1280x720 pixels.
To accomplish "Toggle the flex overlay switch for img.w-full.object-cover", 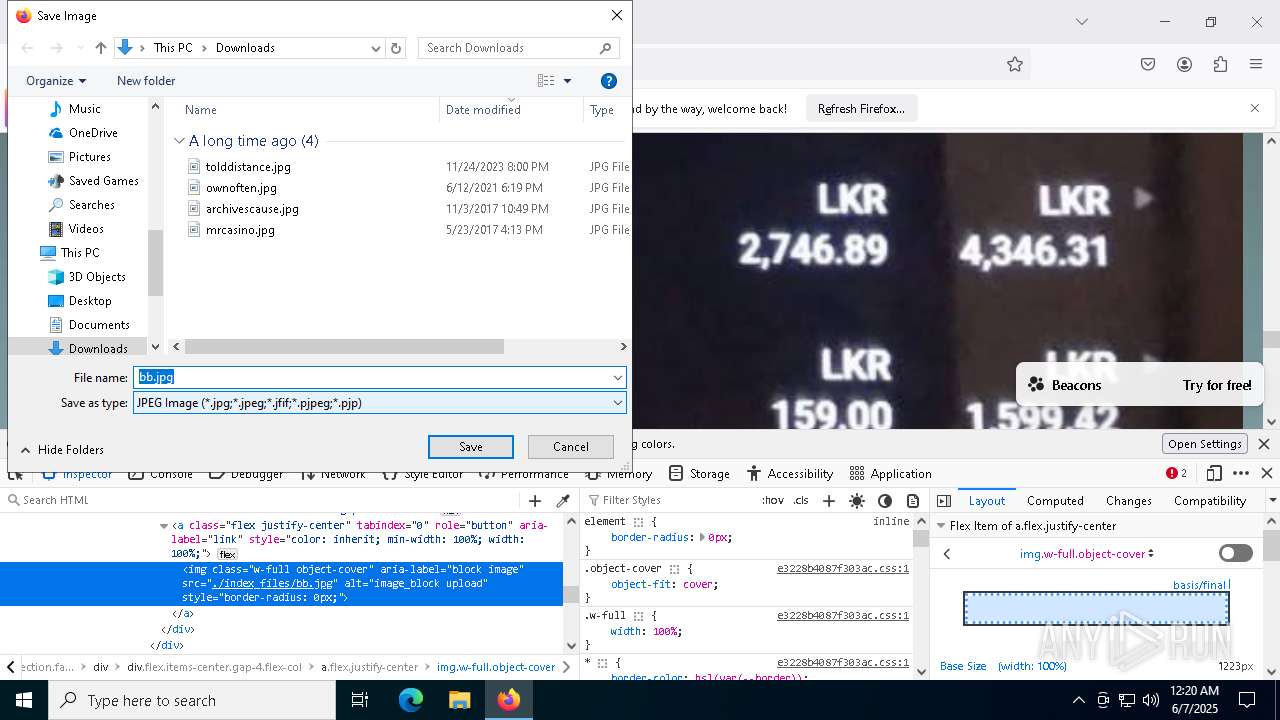I will 1236,553.
